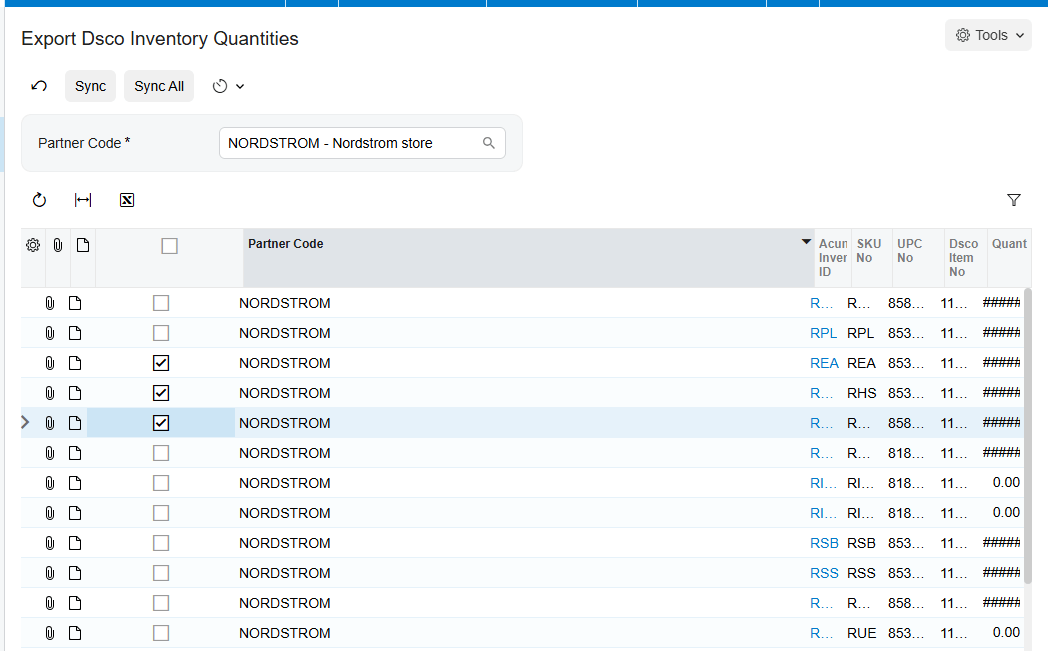Check the box in the first NORDSTROM row

point(161,303)
